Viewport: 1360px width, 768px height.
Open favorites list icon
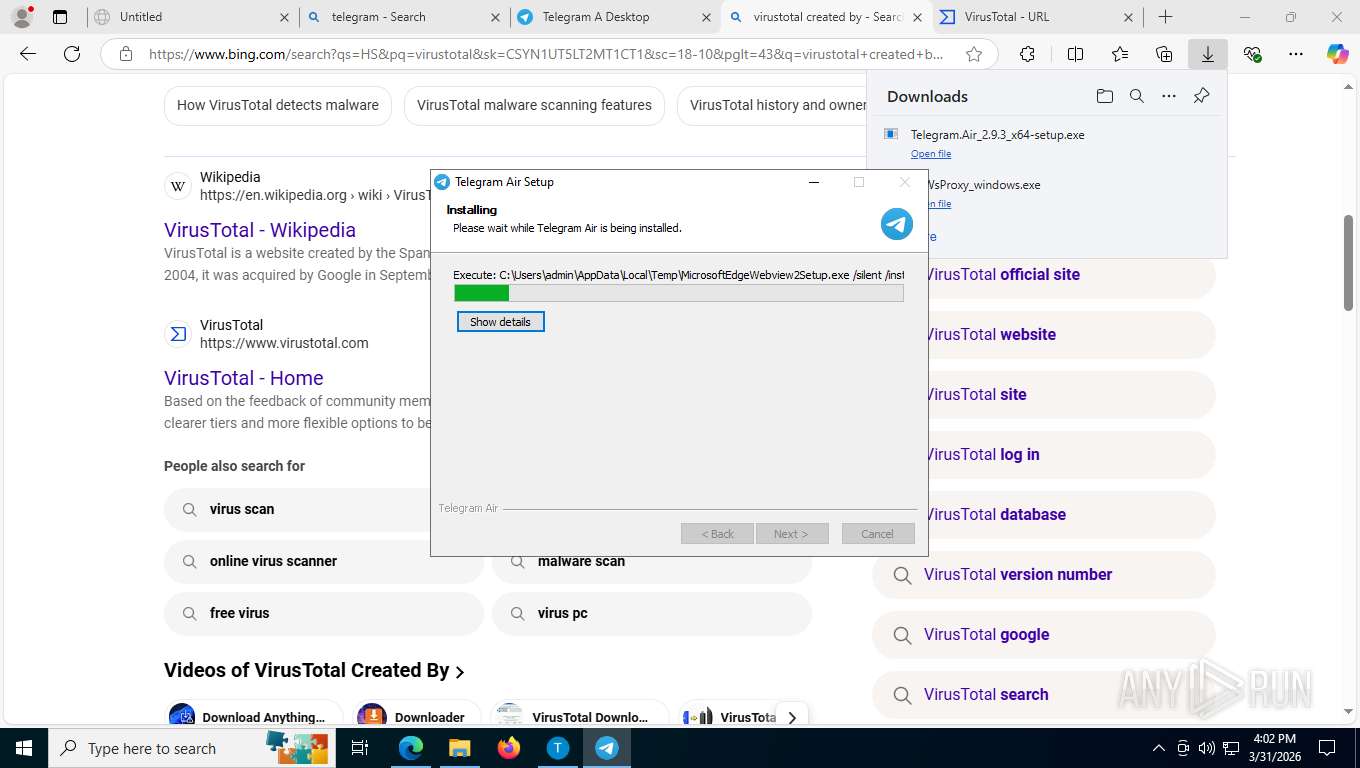coord(1120,54)
